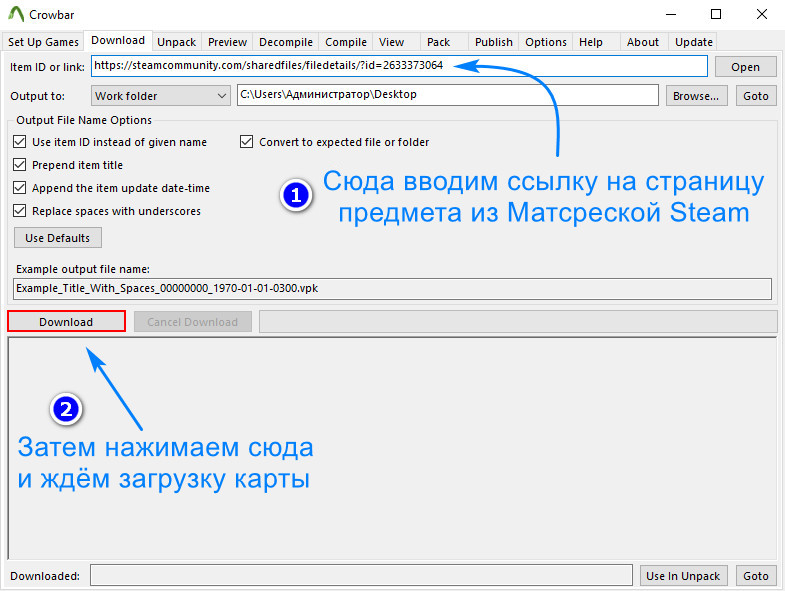The image size is (785, 591).
Task: Open the Set Up Games tab
Action: click(43, 42)
